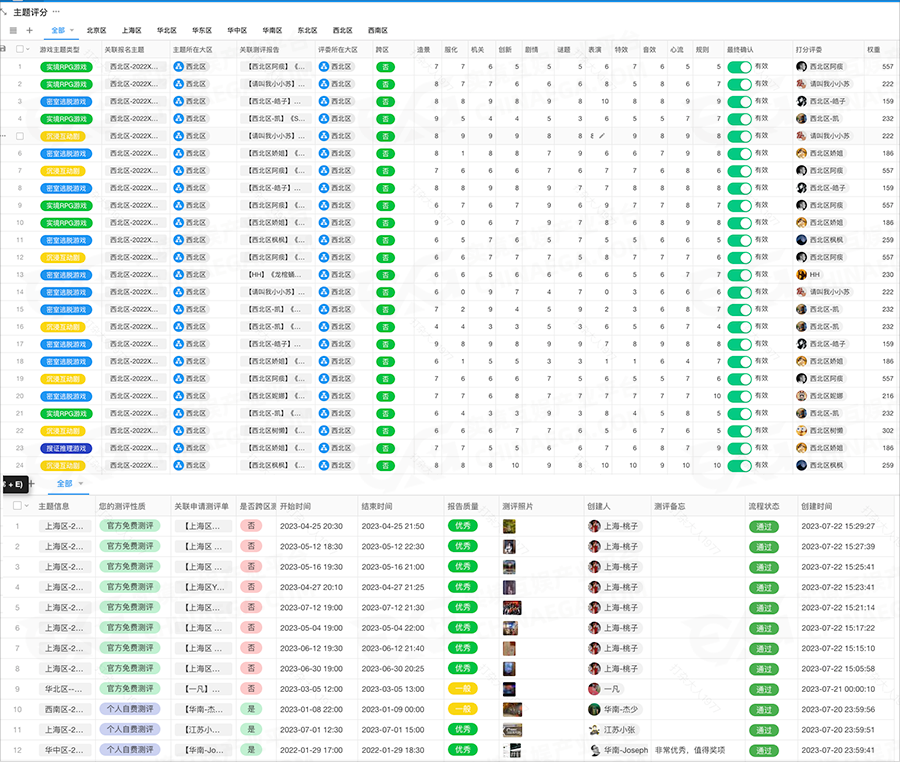Viewport: 900px width, 762px height.
Task: Click the 搜证推理游戏 tag in row 23
Action: [65, 448]
